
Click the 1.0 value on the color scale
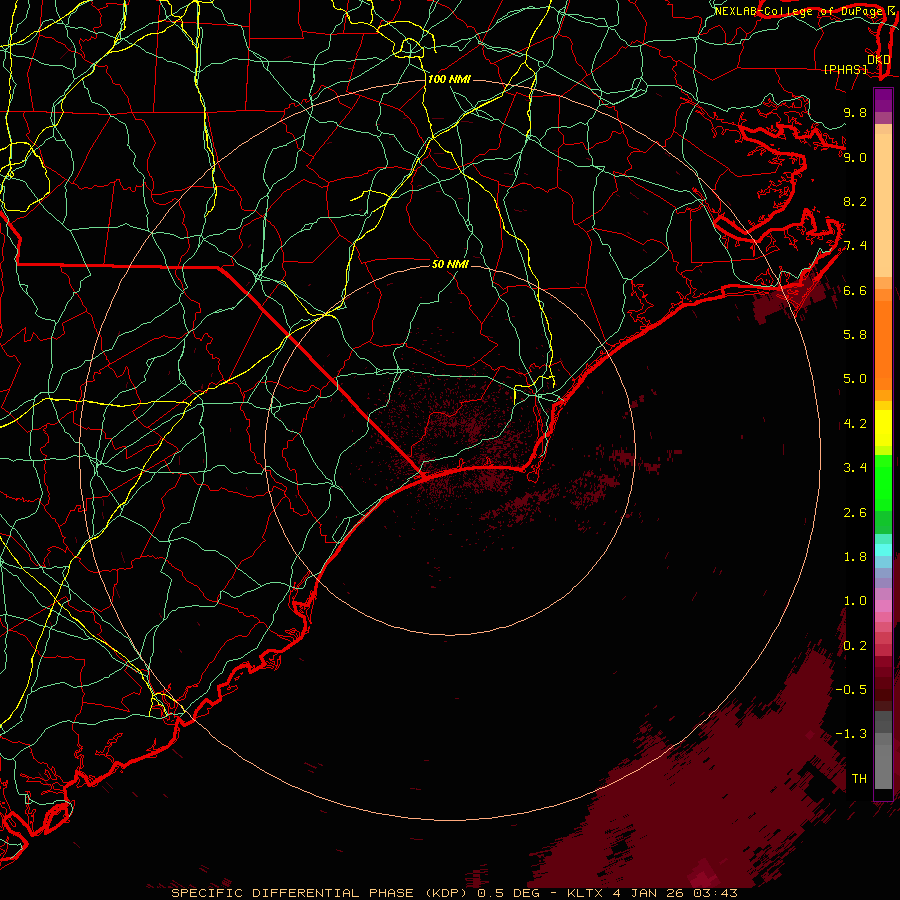(x=855, y=601)
